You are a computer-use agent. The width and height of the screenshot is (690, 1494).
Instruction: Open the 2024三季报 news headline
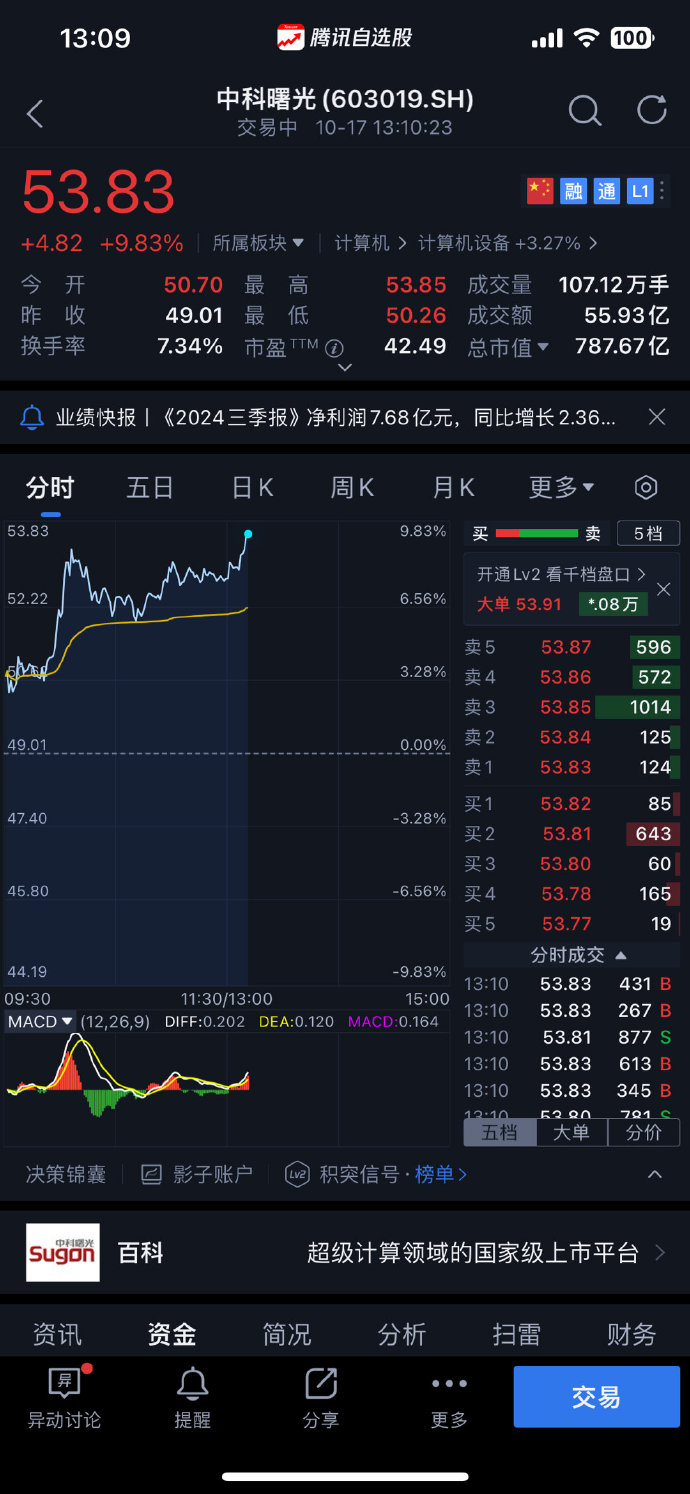click(335, 417)
